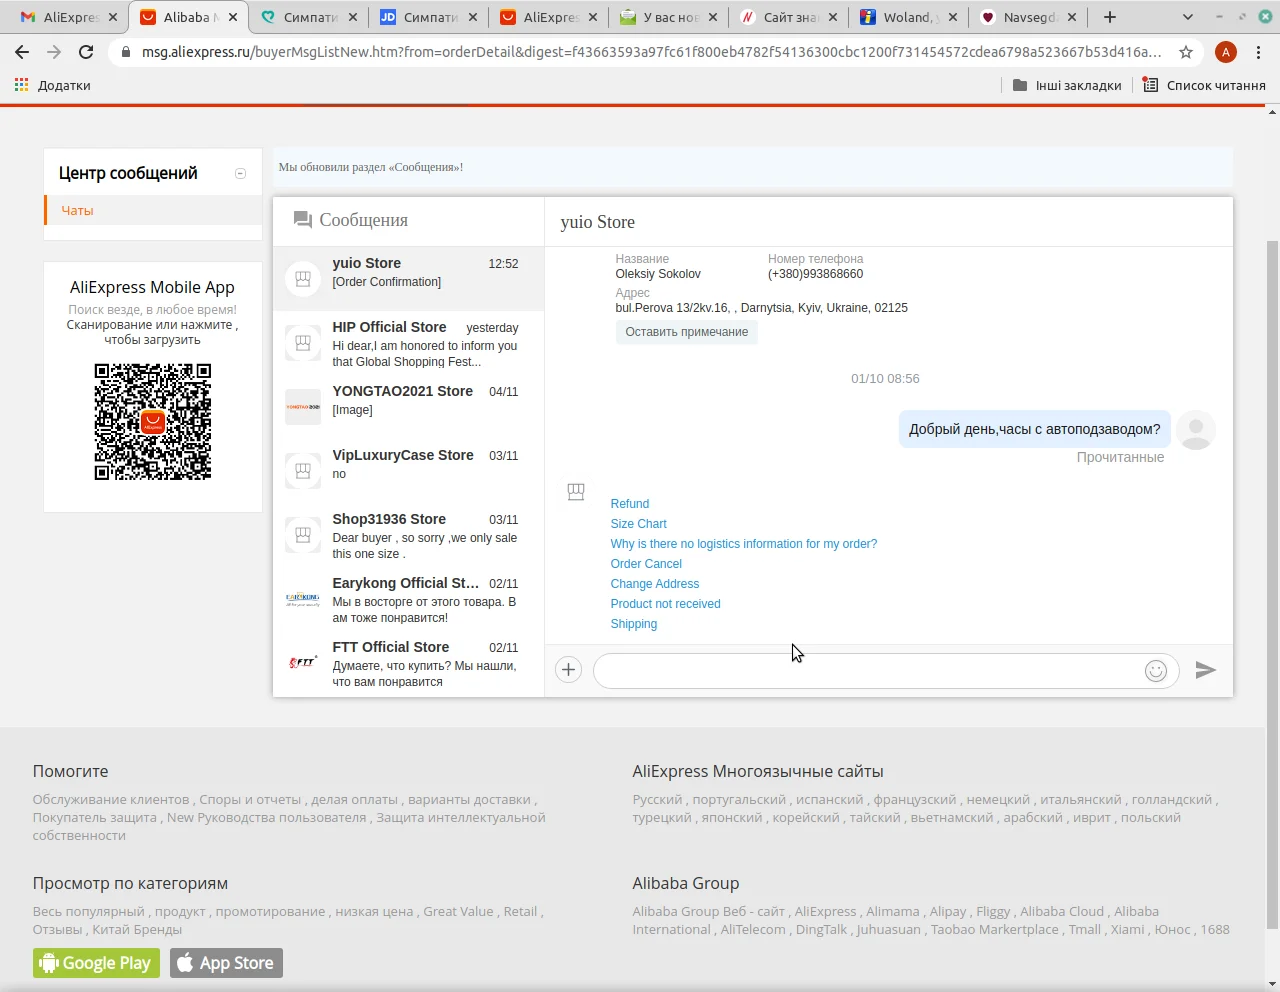The width and height of the screenshot is (1280, 992).
Task: Click the browser forward arrow
Action: (54, 52)
